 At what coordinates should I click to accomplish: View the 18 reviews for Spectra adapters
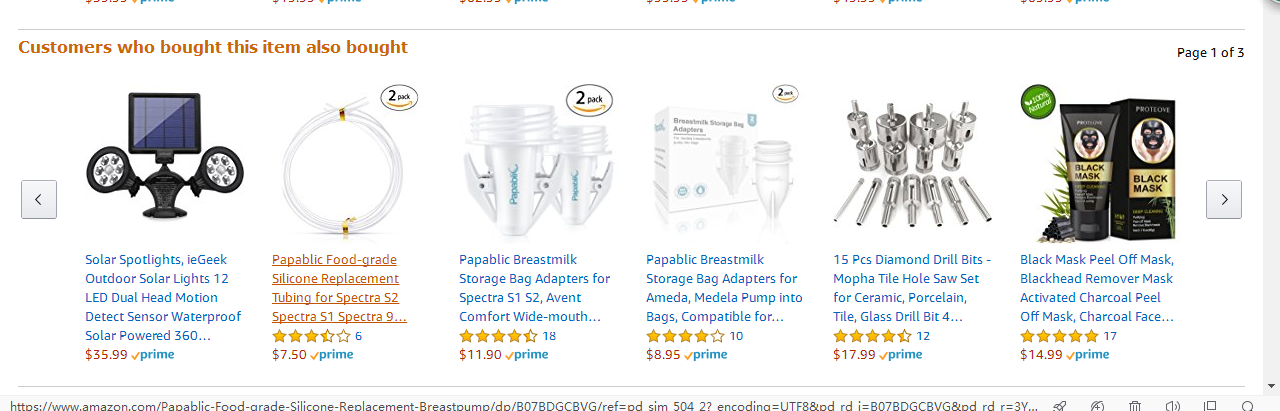(x=549, y=336)
